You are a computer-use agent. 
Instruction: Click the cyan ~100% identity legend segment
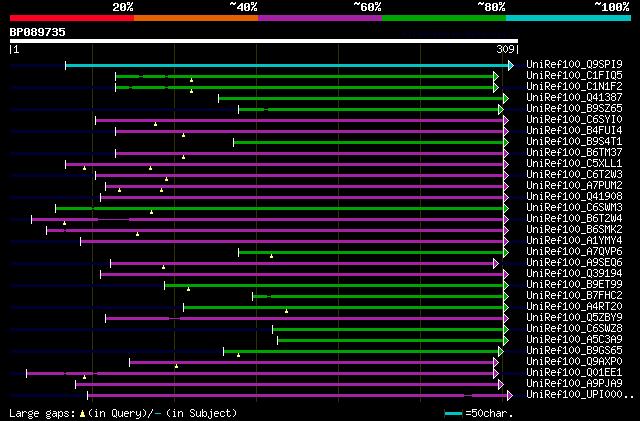point(568,18)
